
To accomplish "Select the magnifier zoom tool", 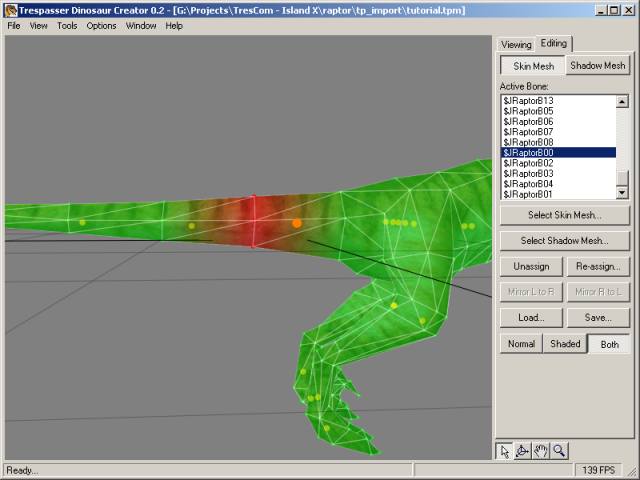I will click(559, 451).
